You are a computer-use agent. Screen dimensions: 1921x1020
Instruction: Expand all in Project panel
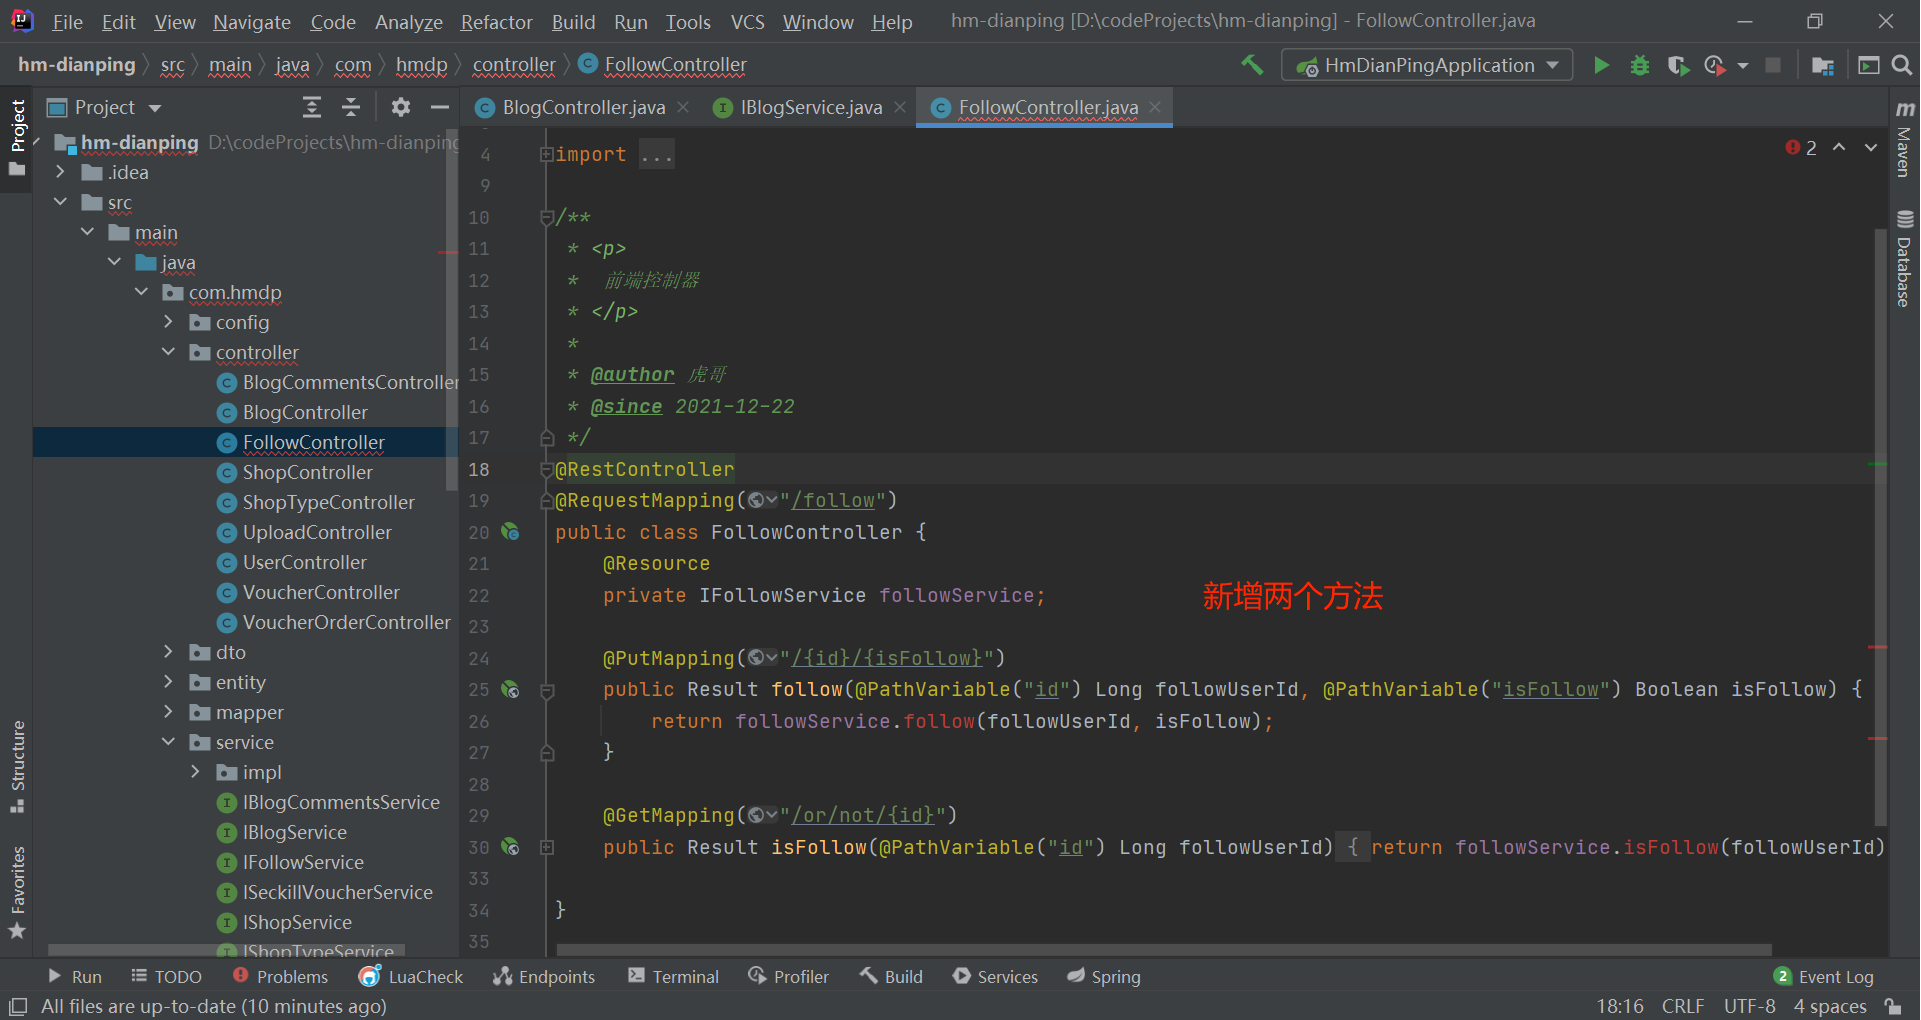click(312, 107)
